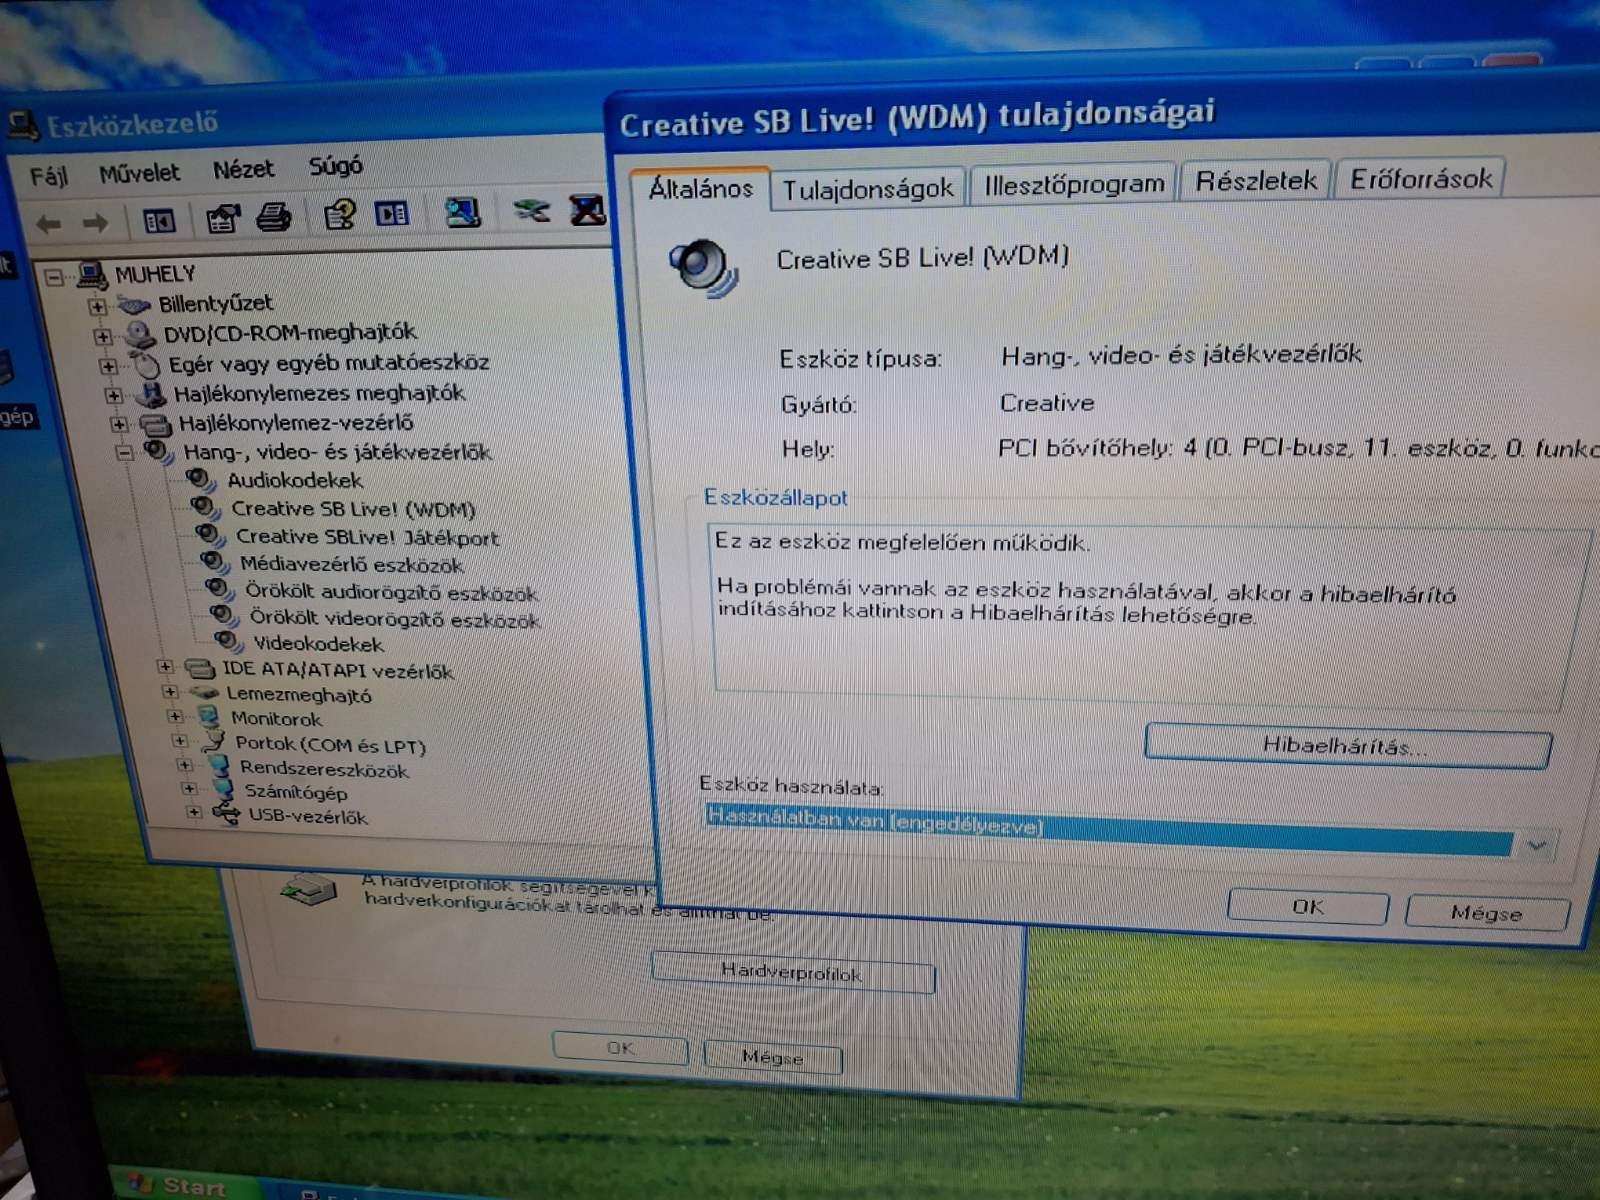Click the Hibaelhárítás... button
This screenshot has width=1600, height=1200.
[x=1347, y=745]
